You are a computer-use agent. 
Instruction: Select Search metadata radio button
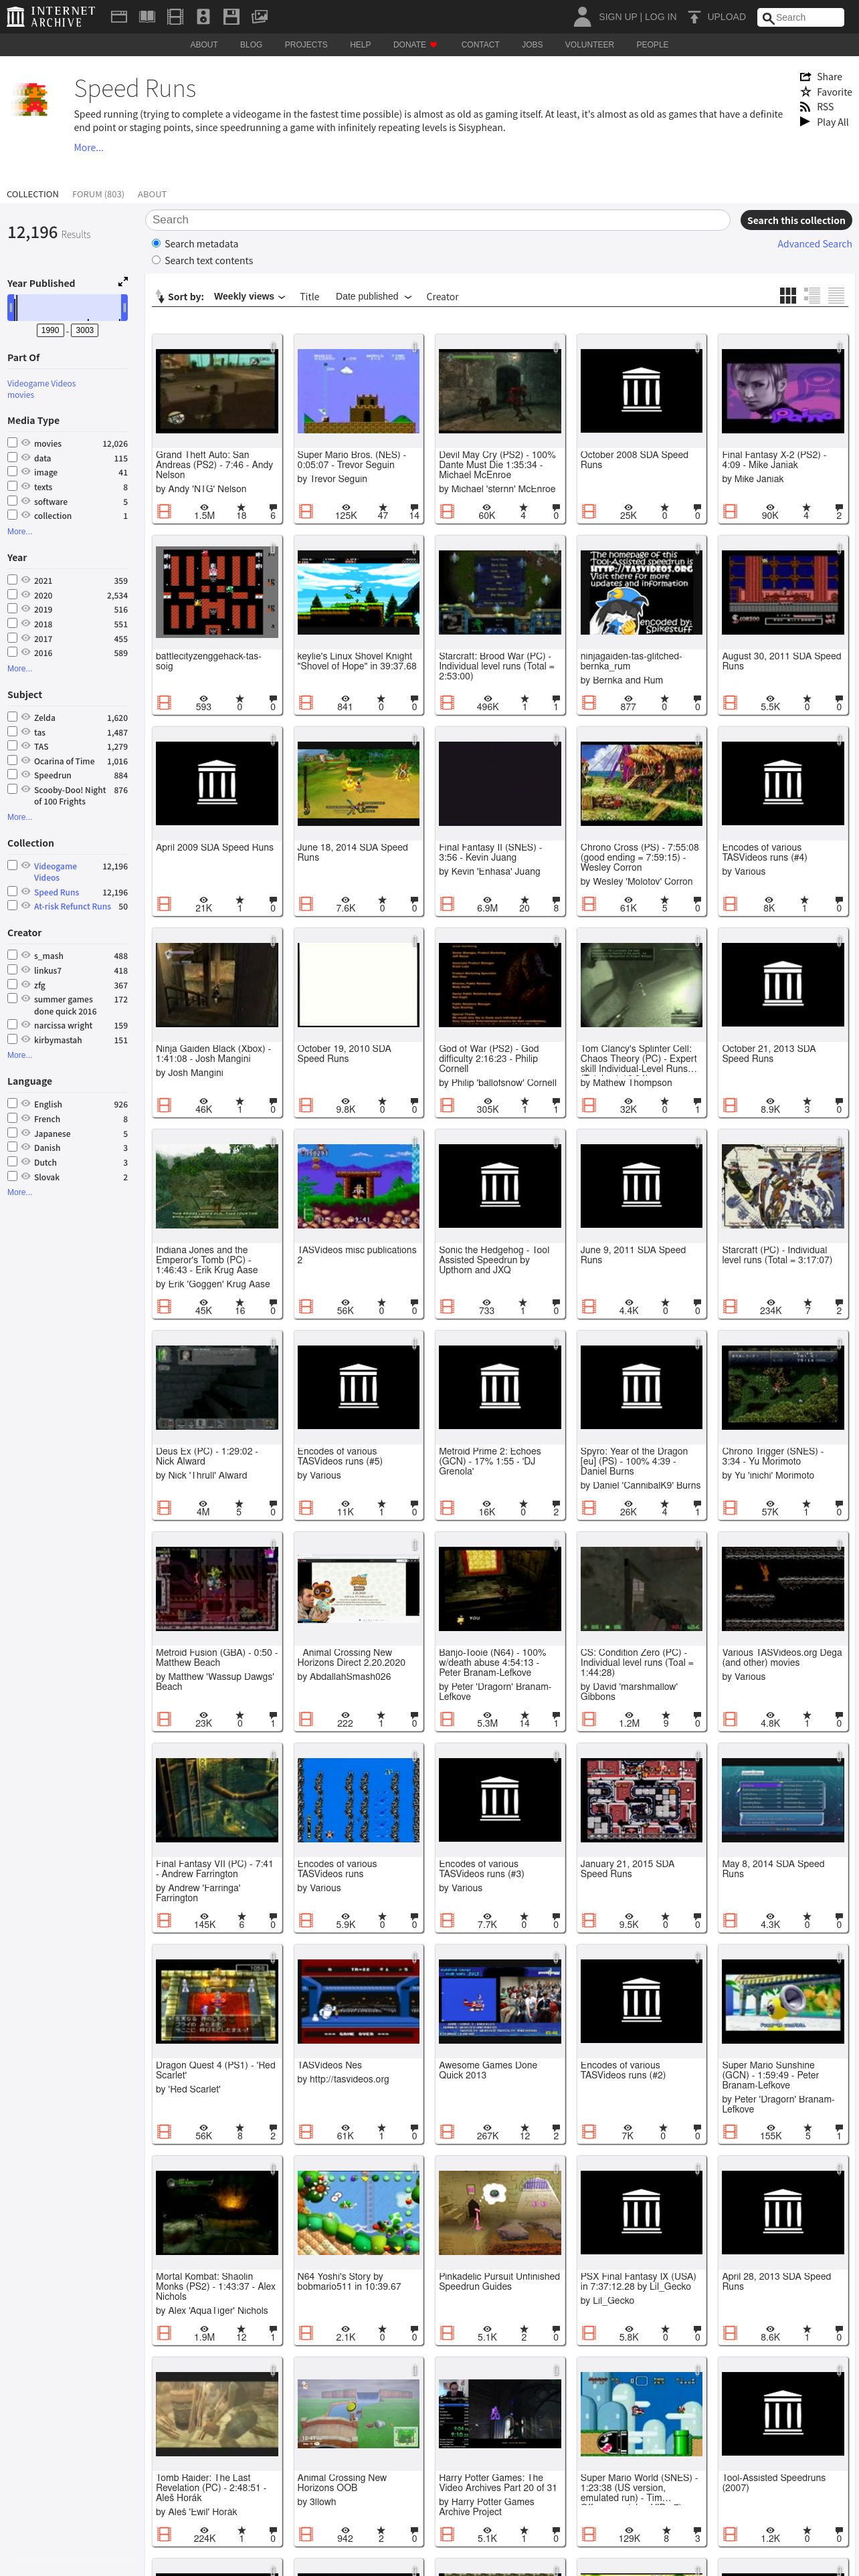click(x=156, y=243)
